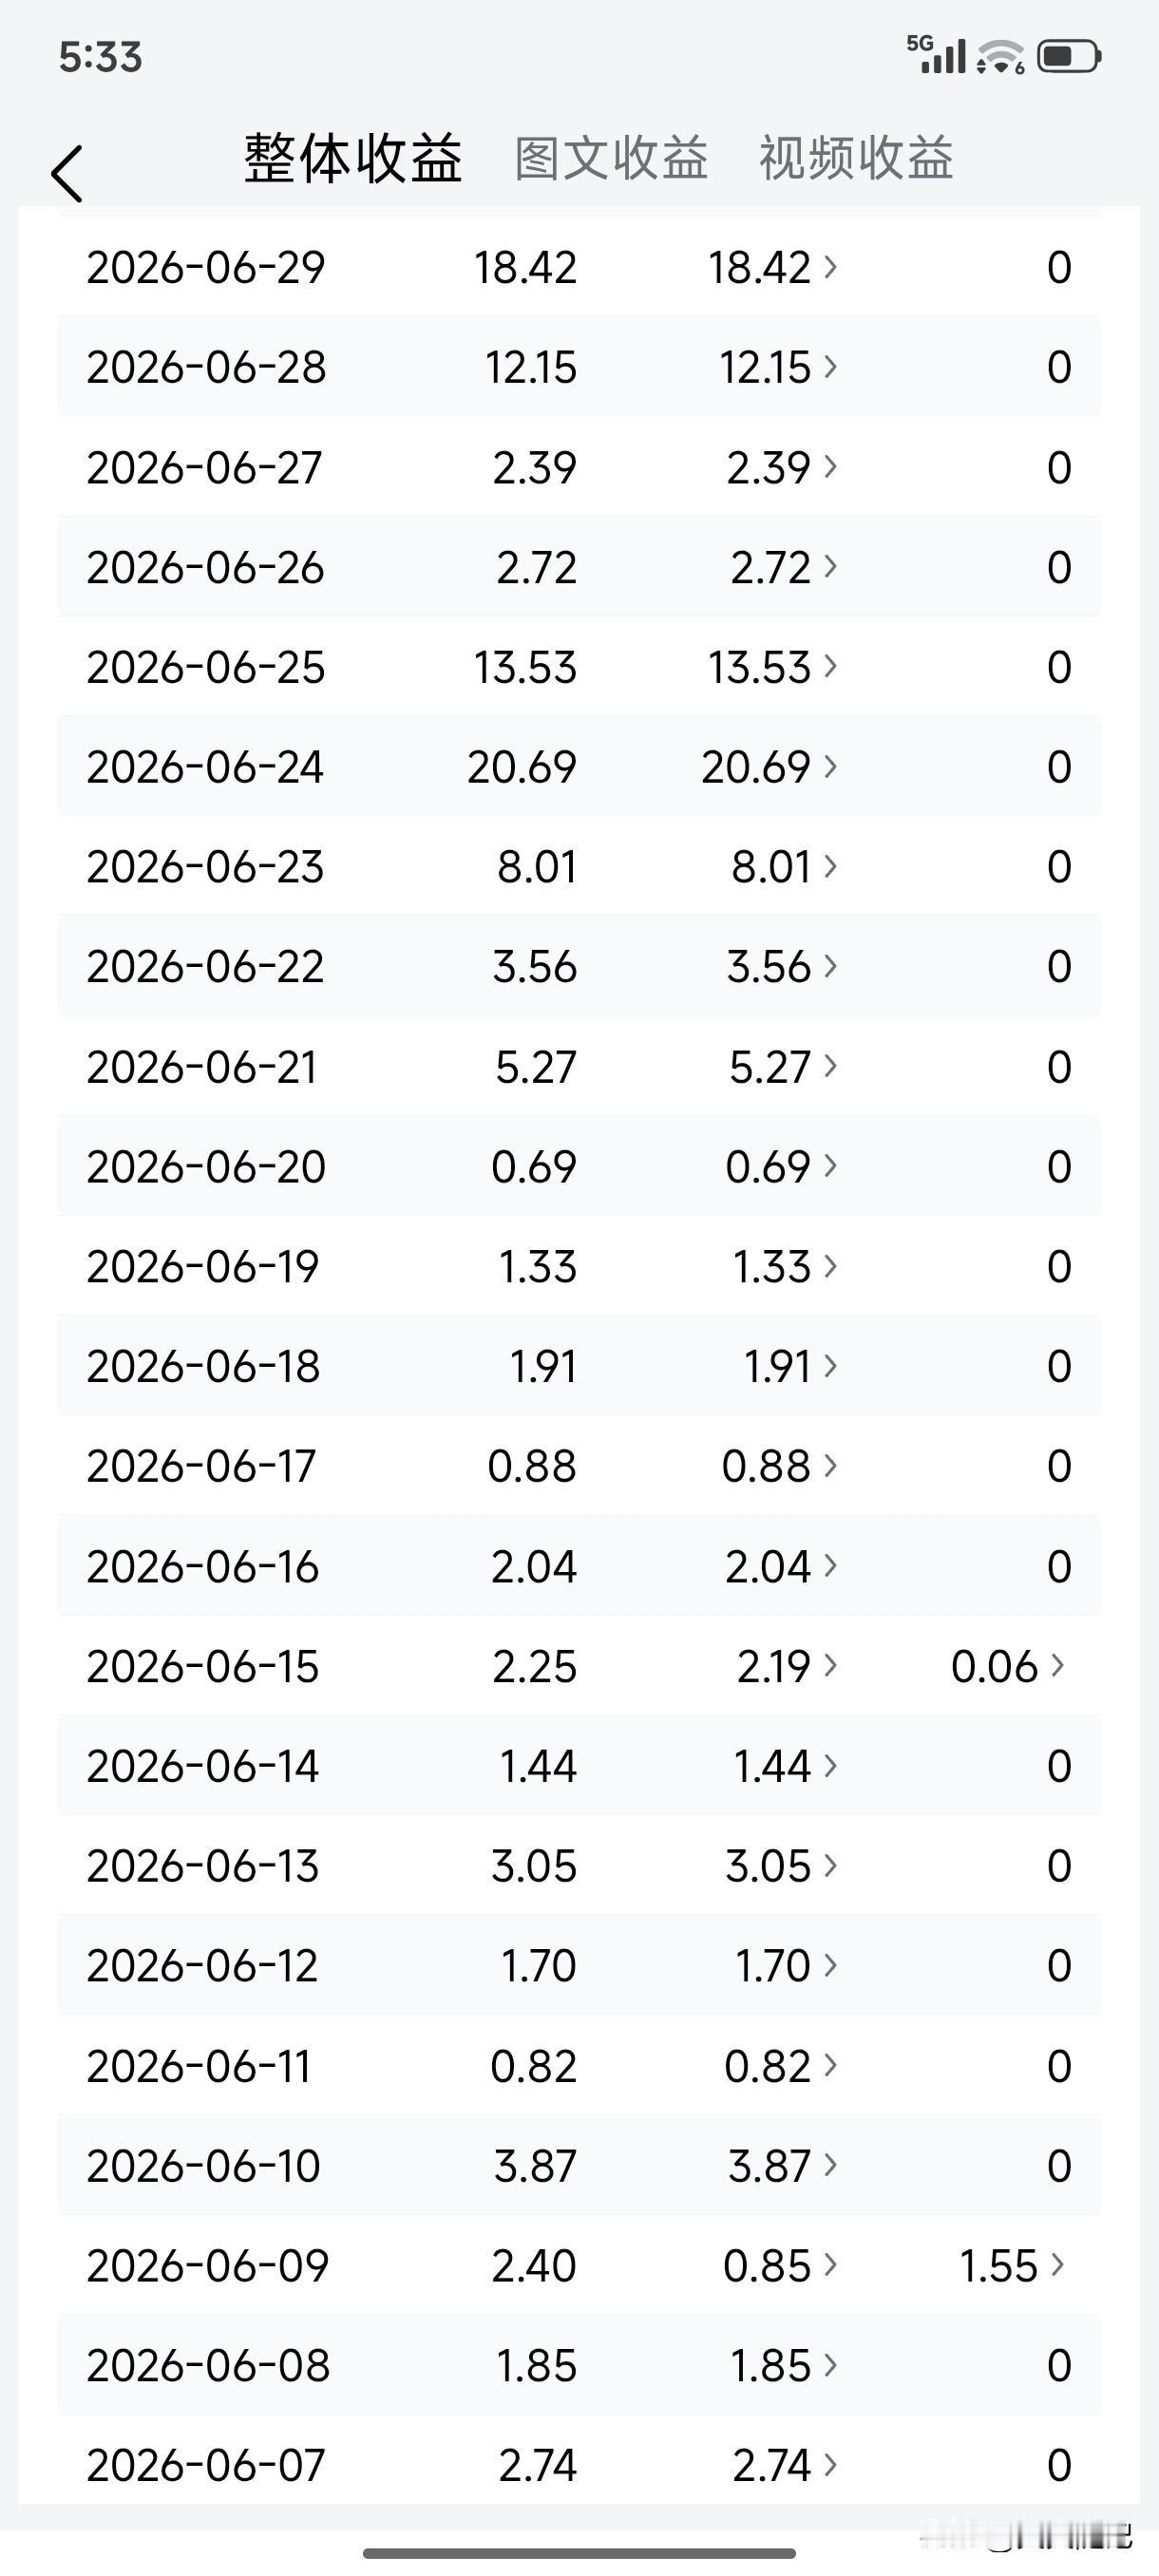This screenshot has width=1159, height=2576.
Task: Tap the back arrow icon
Action: pyautogui.click(x=67, y=173)
